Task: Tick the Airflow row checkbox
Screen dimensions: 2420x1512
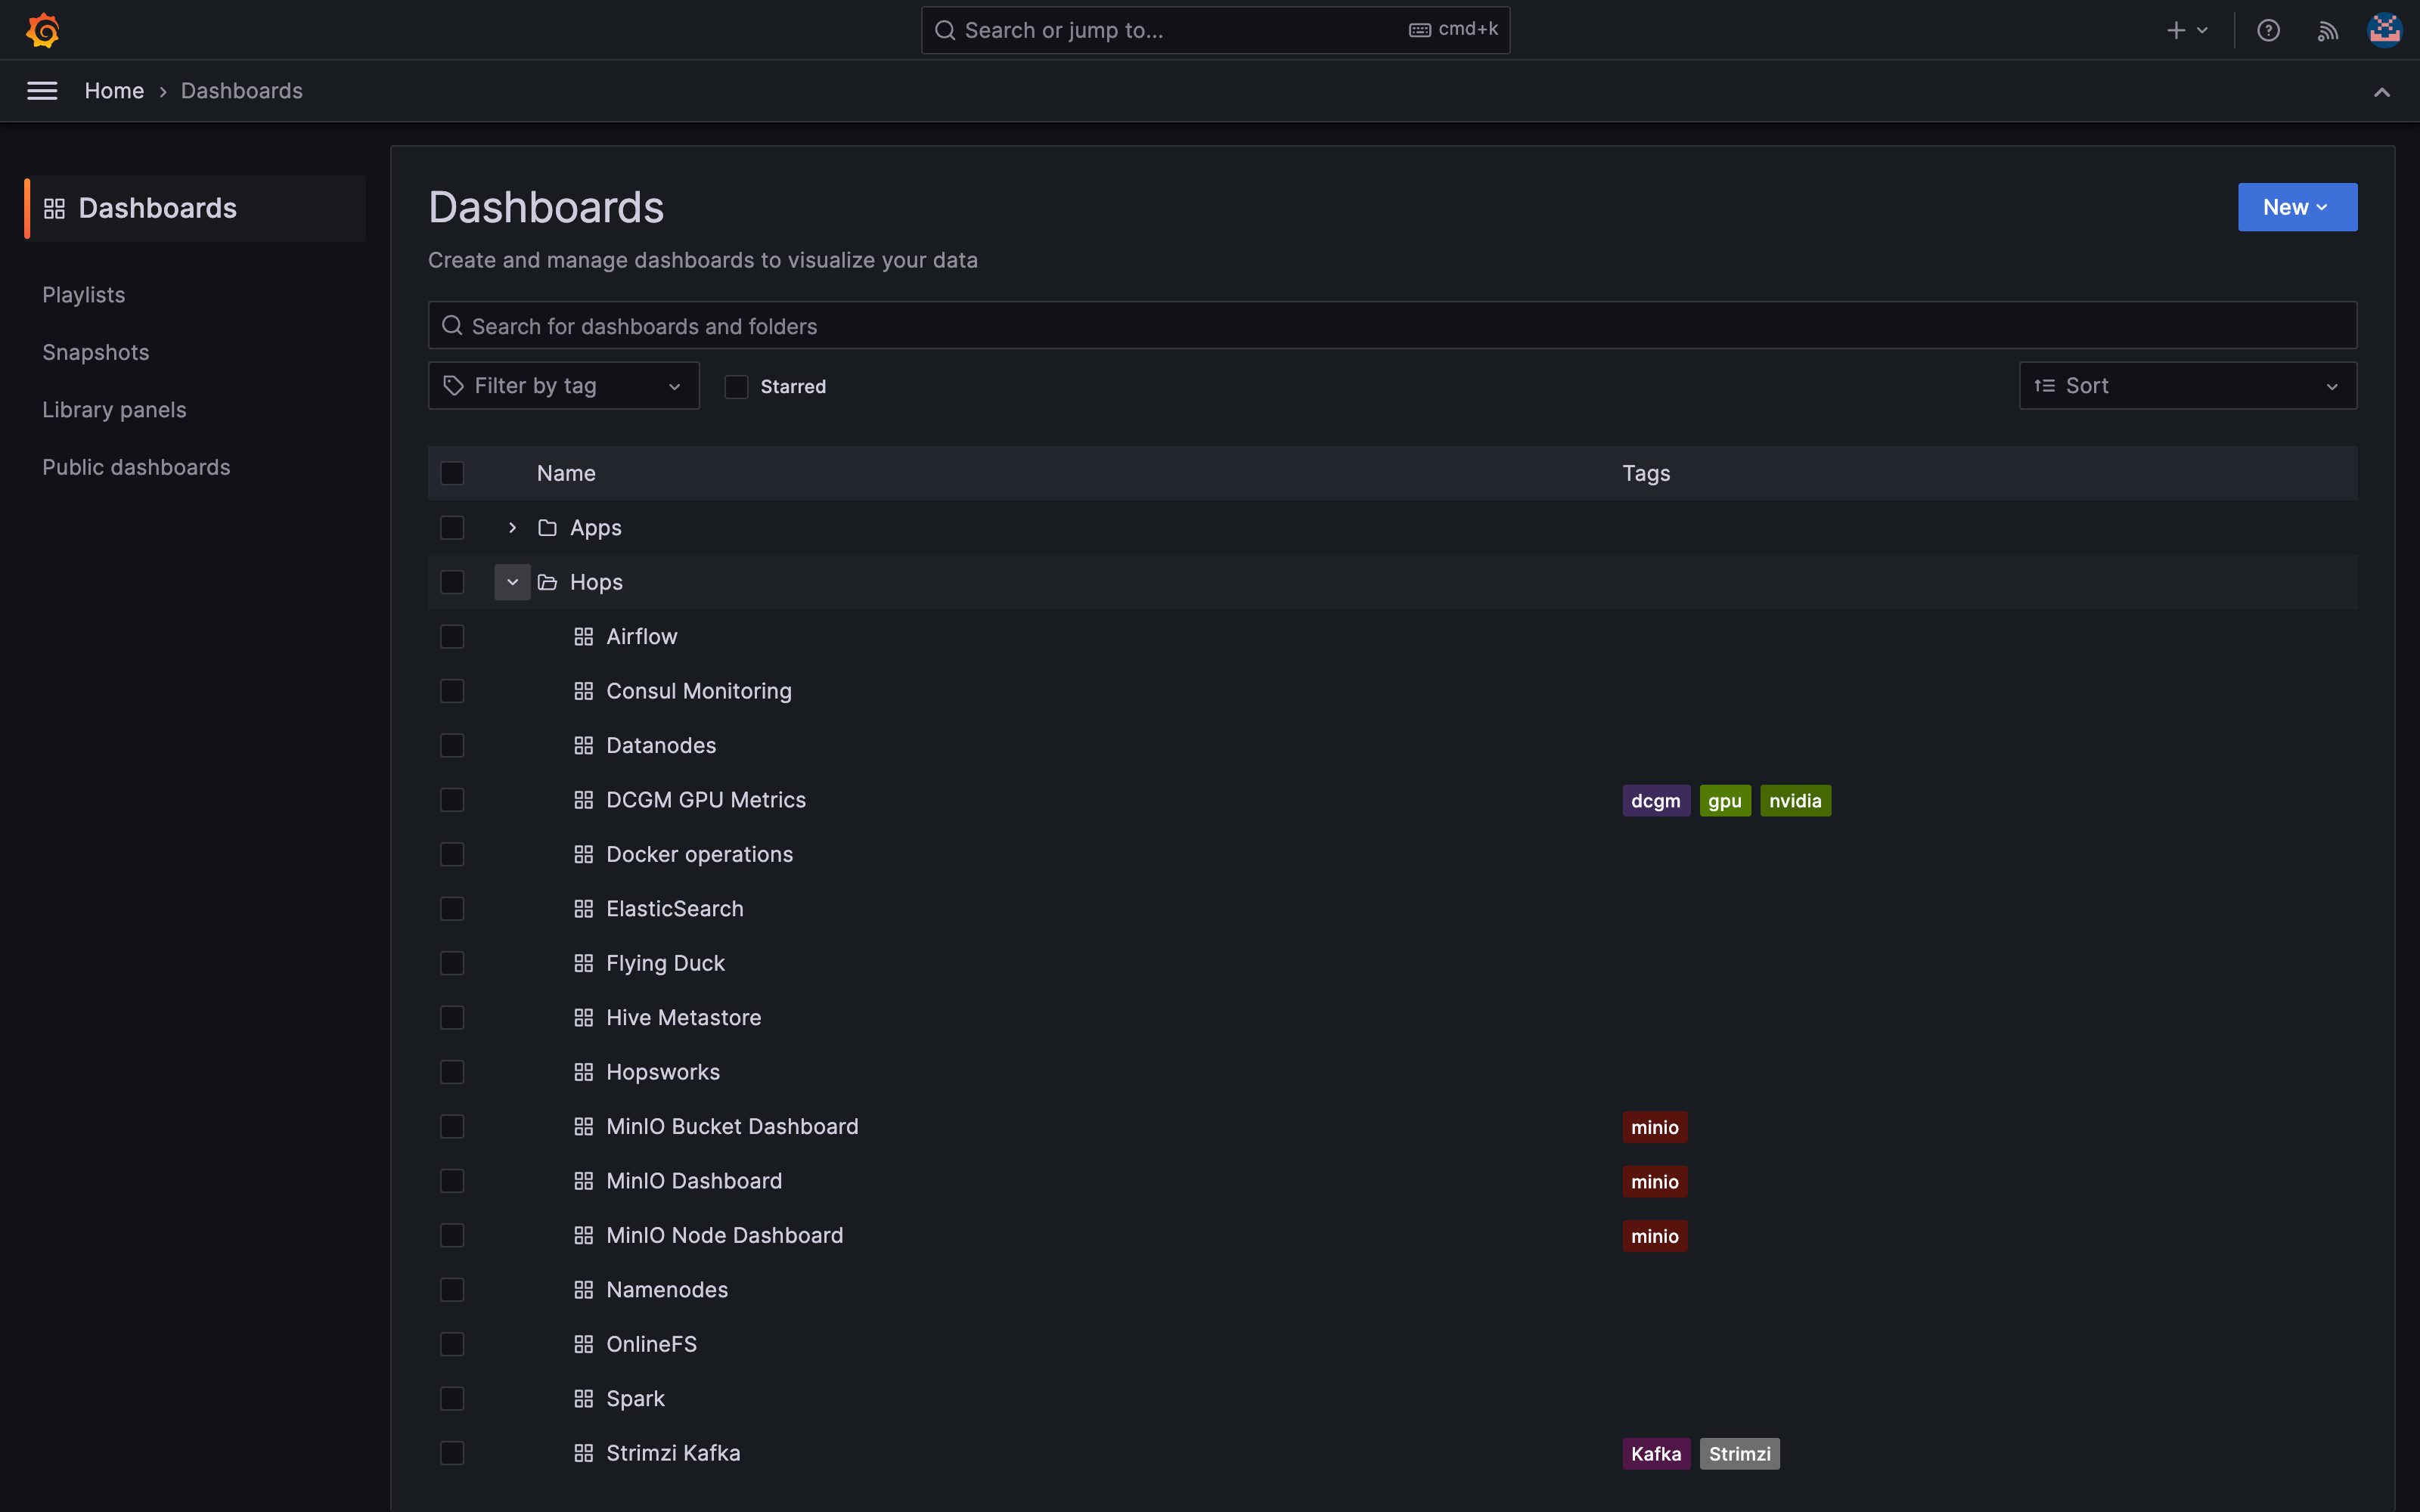Action: coord(452,637)
